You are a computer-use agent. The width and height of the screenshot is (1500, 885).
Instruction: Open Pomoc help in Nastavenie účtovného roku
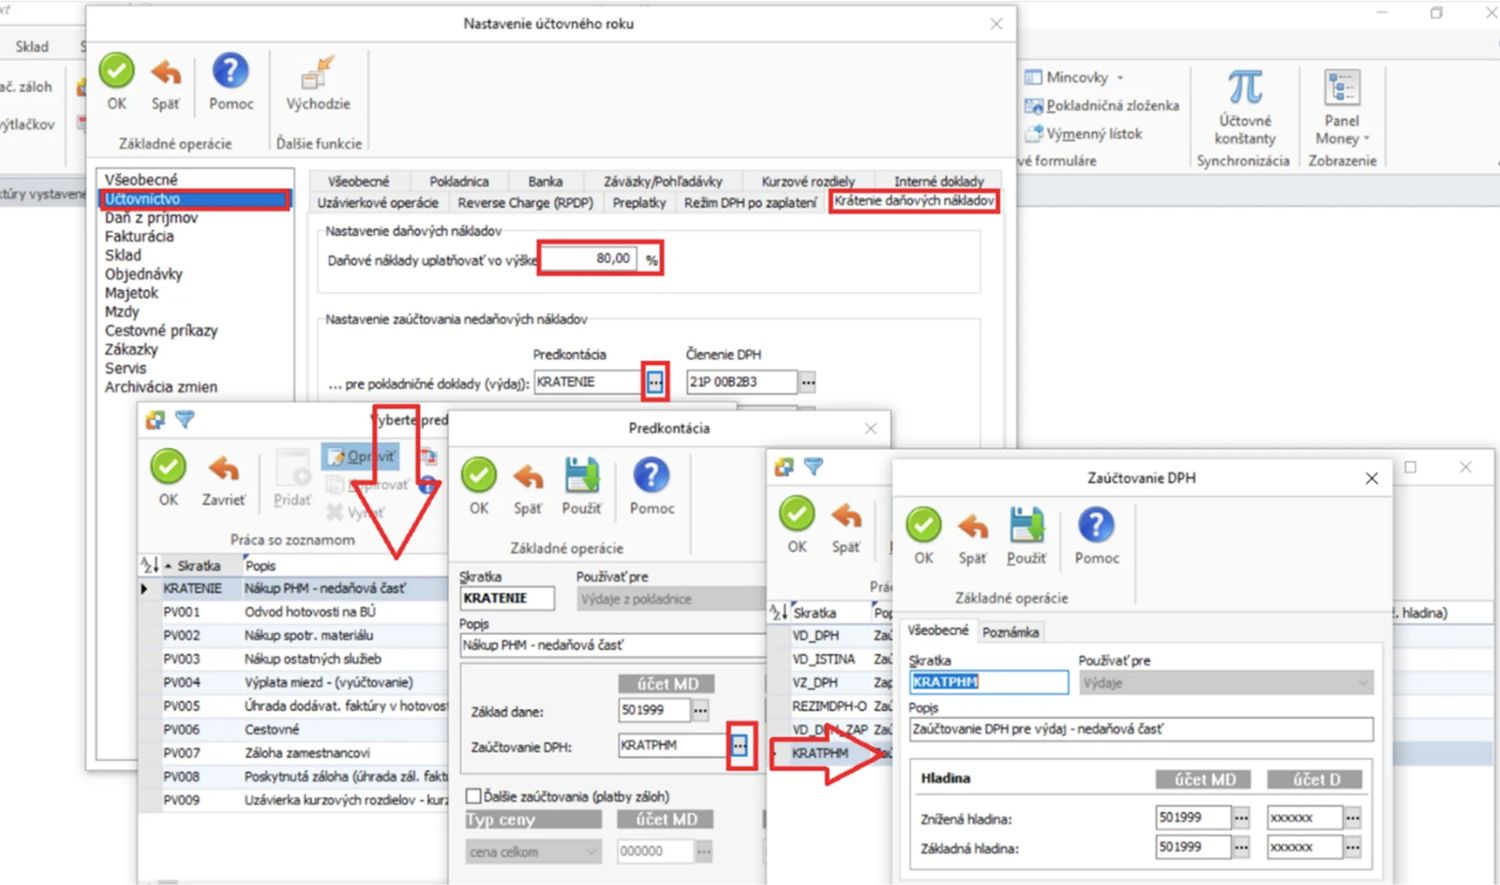pyautogui.click(x=230, y=72)
